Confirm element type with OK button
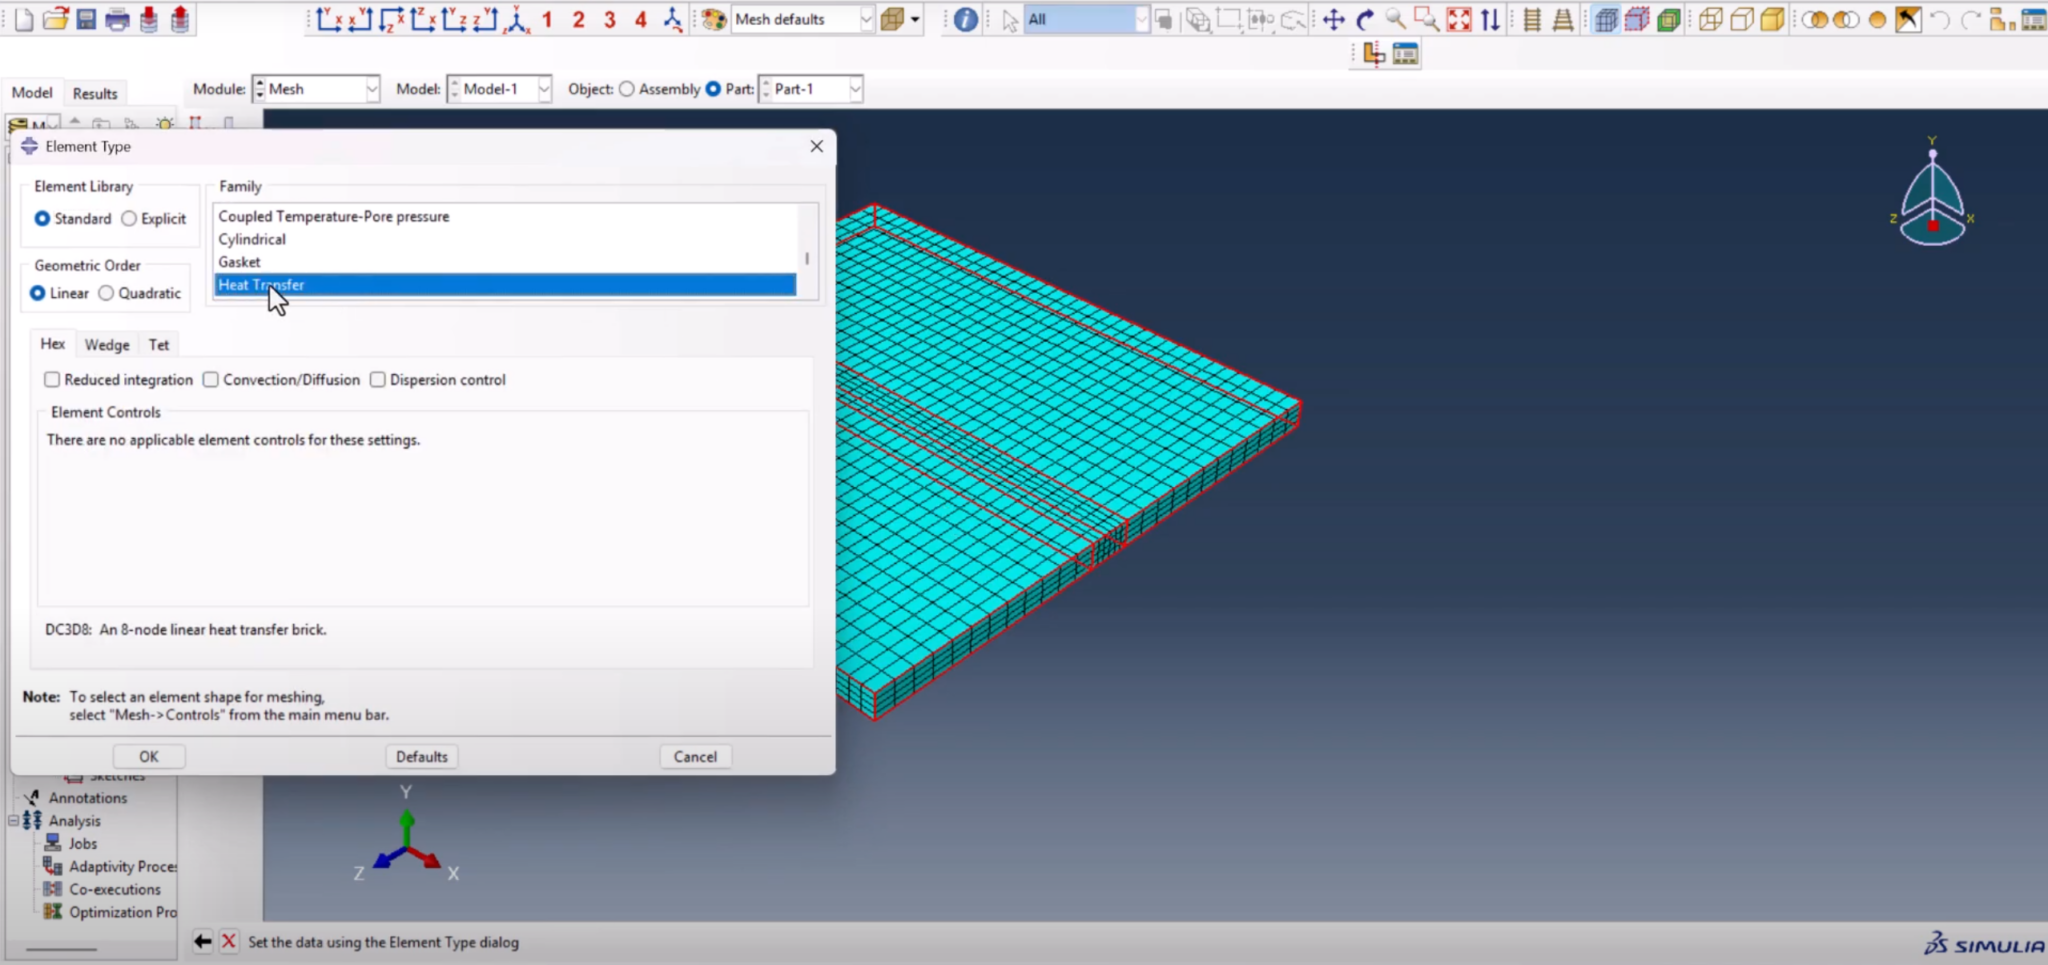This screenshot has width=2048, height=965. 148,756
